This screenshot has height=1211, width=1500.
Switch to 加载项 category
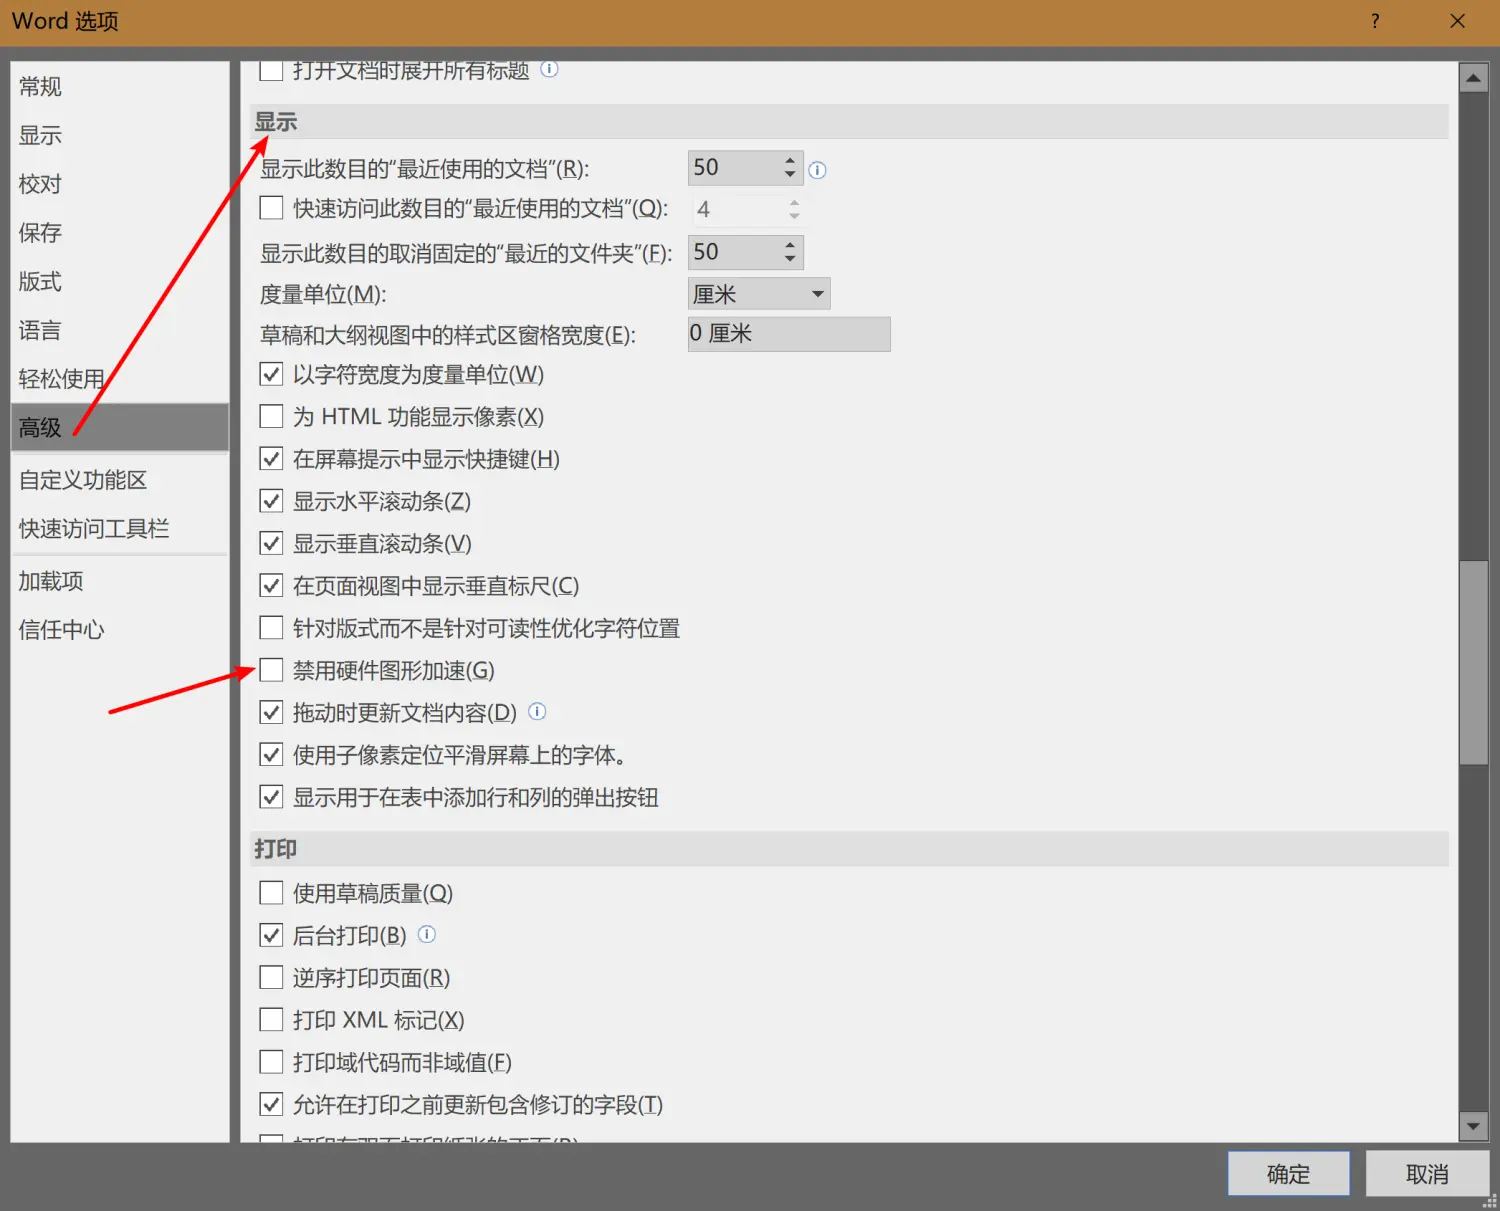click(120, 581)
